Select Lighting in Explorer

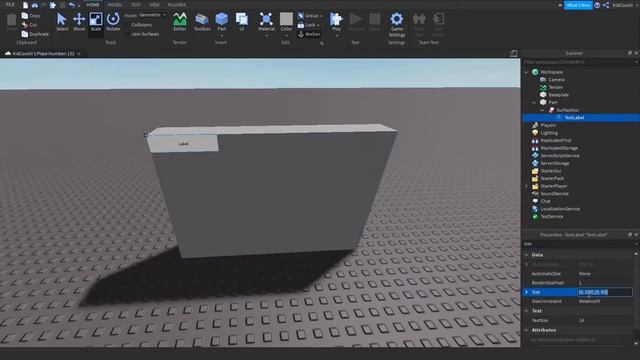[549, 133]
